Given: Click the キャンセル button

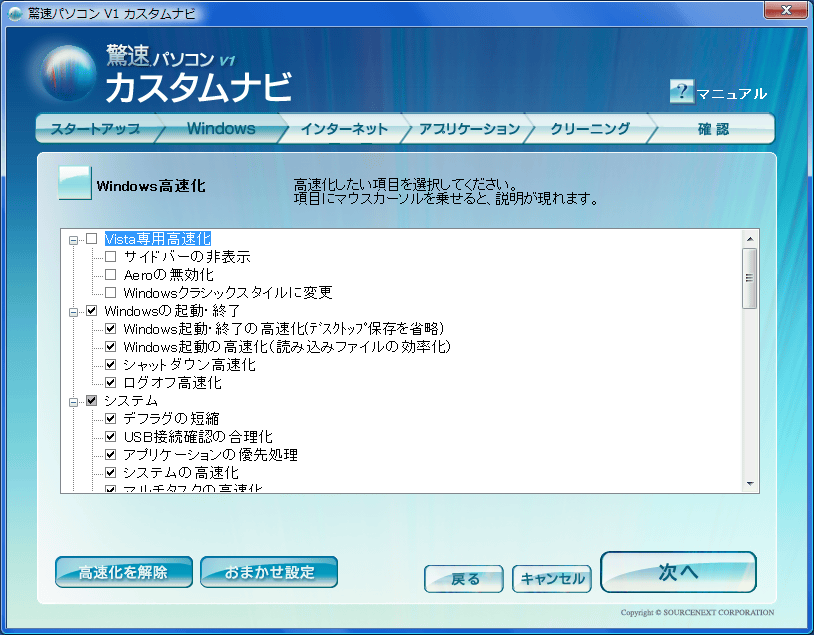Looking at the screenshot, I should (x=552, y=579).
